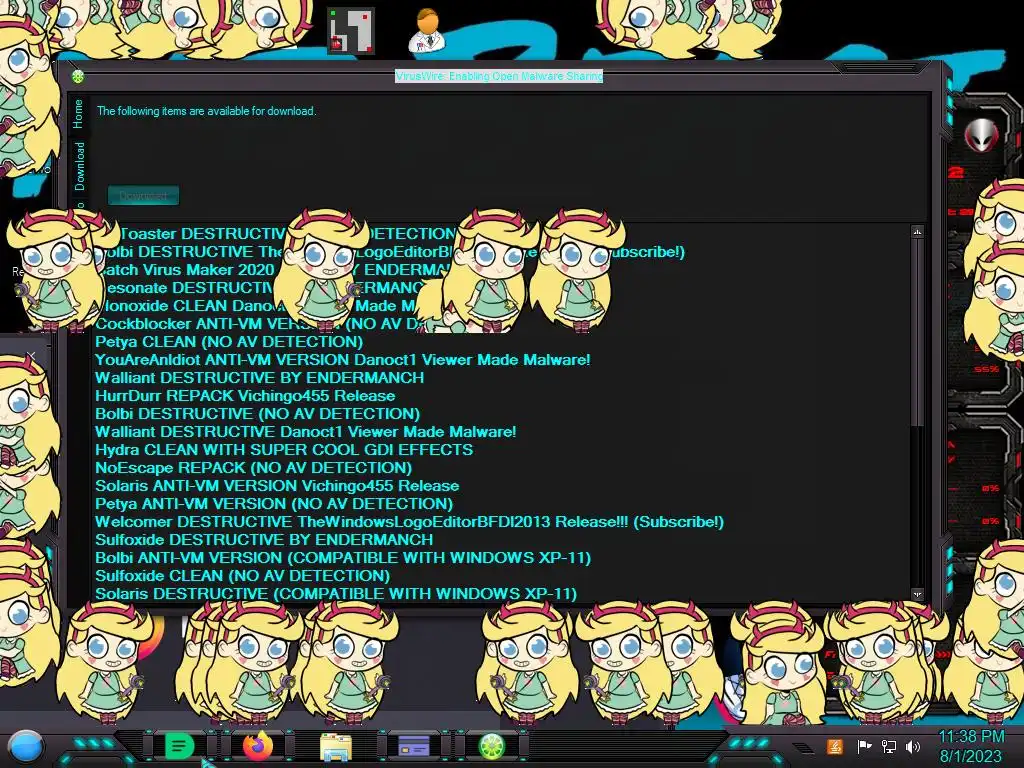The image size is (1024, 768).
Task: Select Solaris ANTI-VM VERSION Vichingo455 Release
Action: [x=277, y=486]
